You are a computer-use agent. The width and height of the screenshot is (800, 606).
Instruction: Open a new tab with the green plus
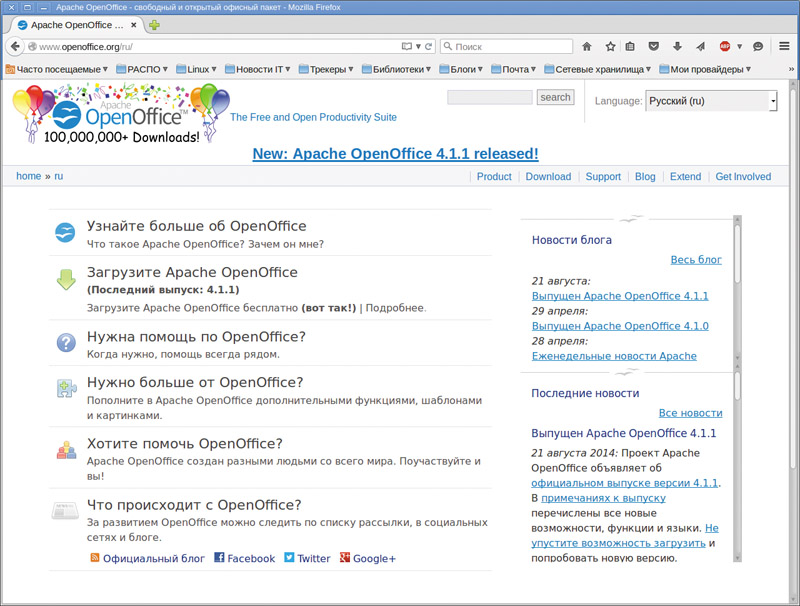(x=154, y=25)
